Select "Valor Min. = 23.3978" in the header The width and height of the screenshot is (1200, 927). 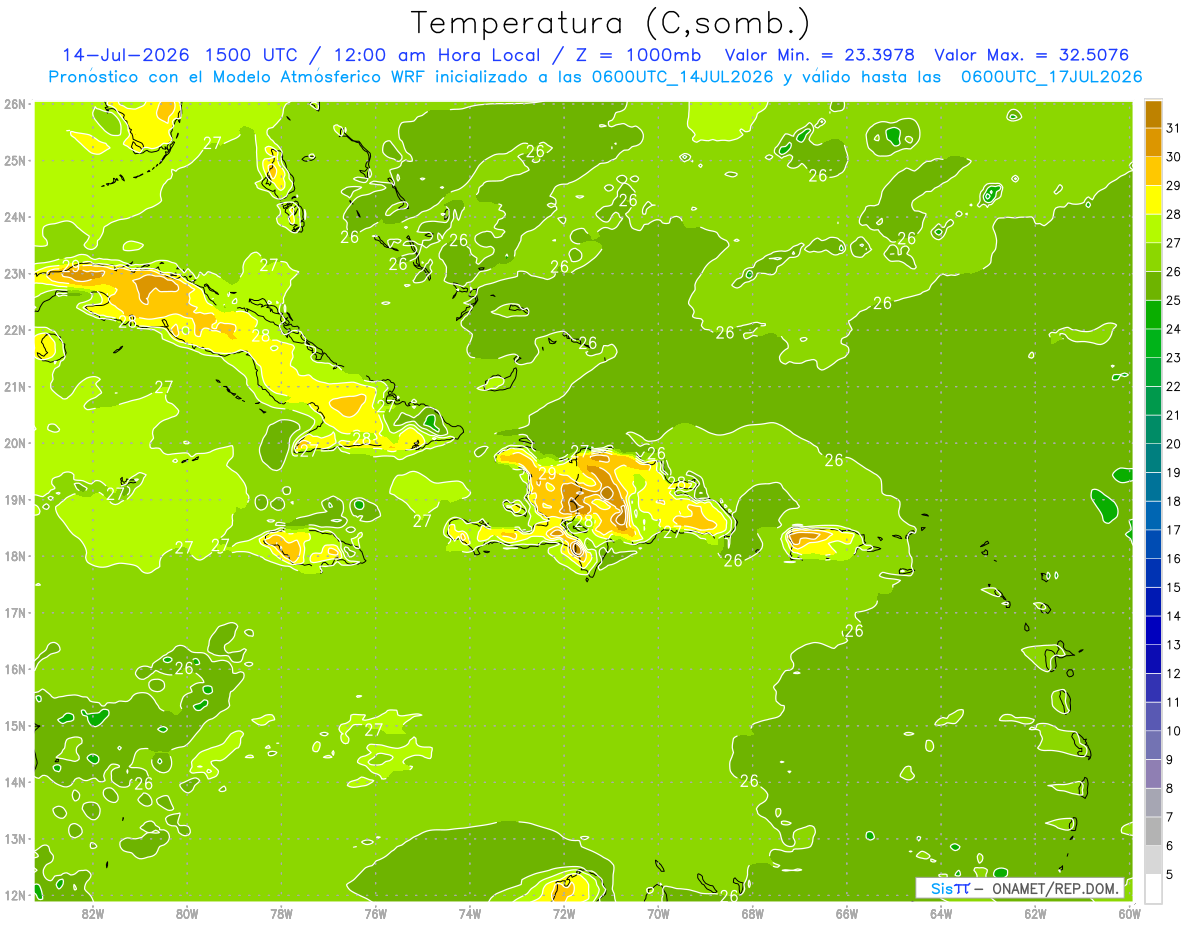pos(820,55)
